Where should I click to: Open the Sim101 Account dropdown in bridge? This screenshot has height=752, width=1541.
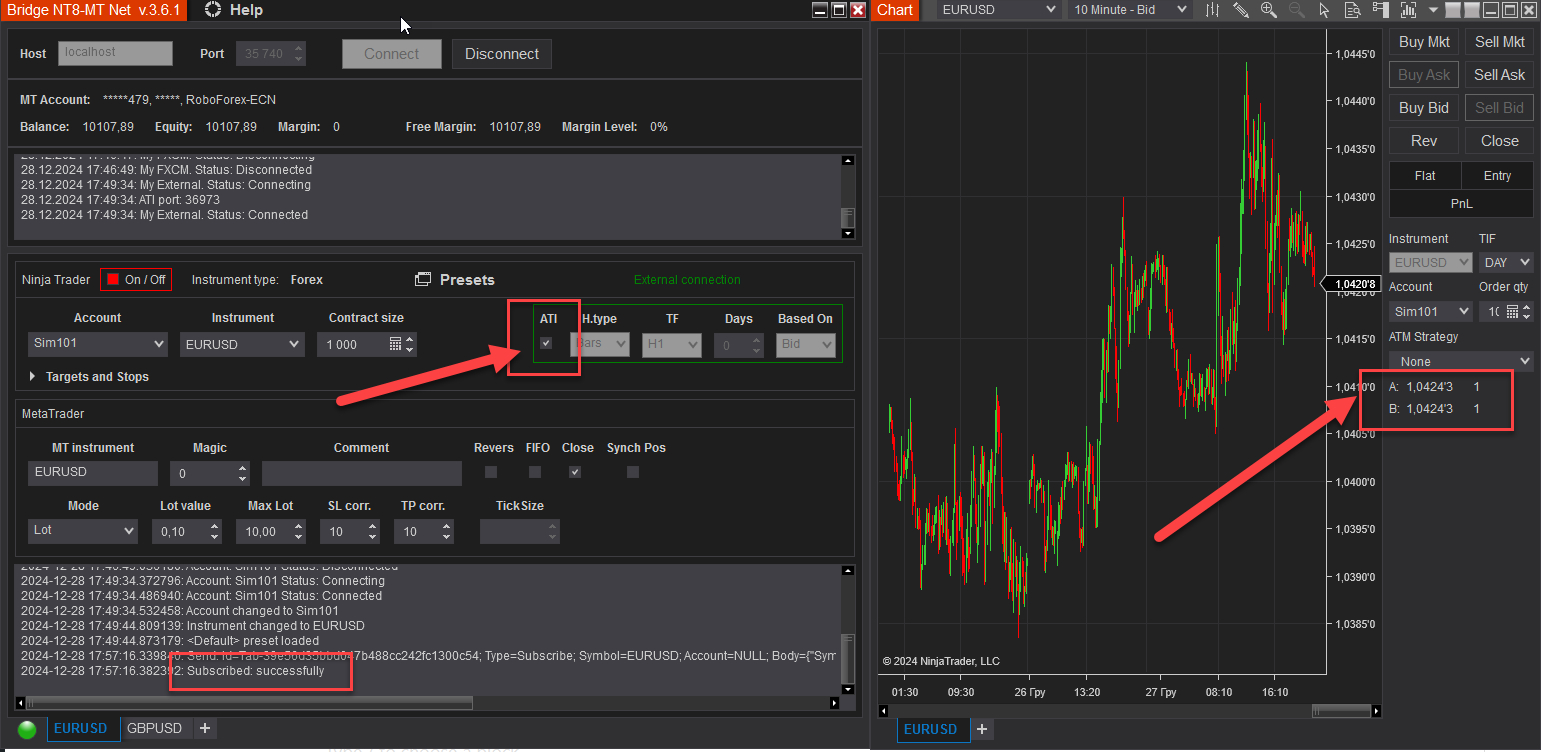(97, 344)
